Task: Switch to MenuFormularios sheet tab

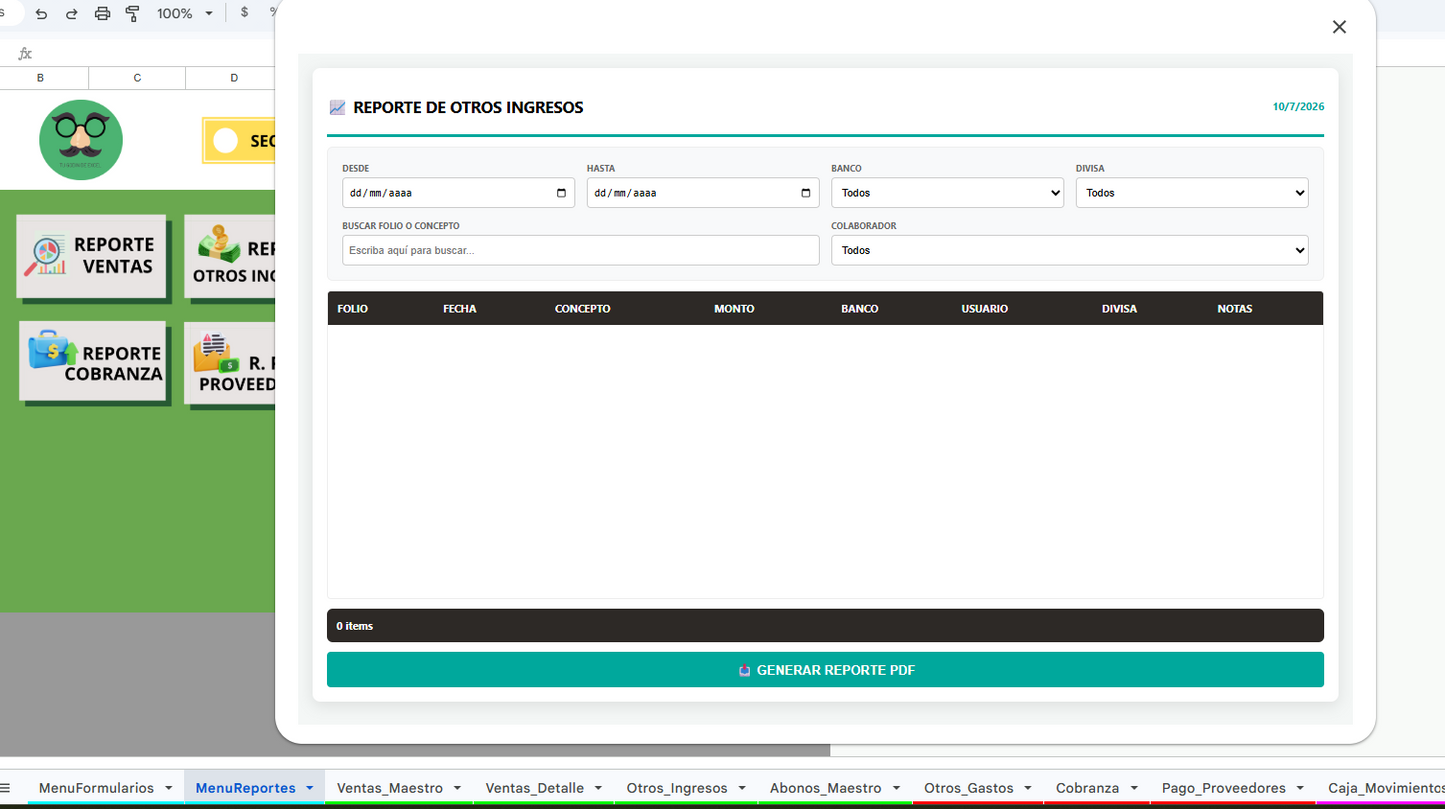Action: pyautogui.click(x=96, y=788)
